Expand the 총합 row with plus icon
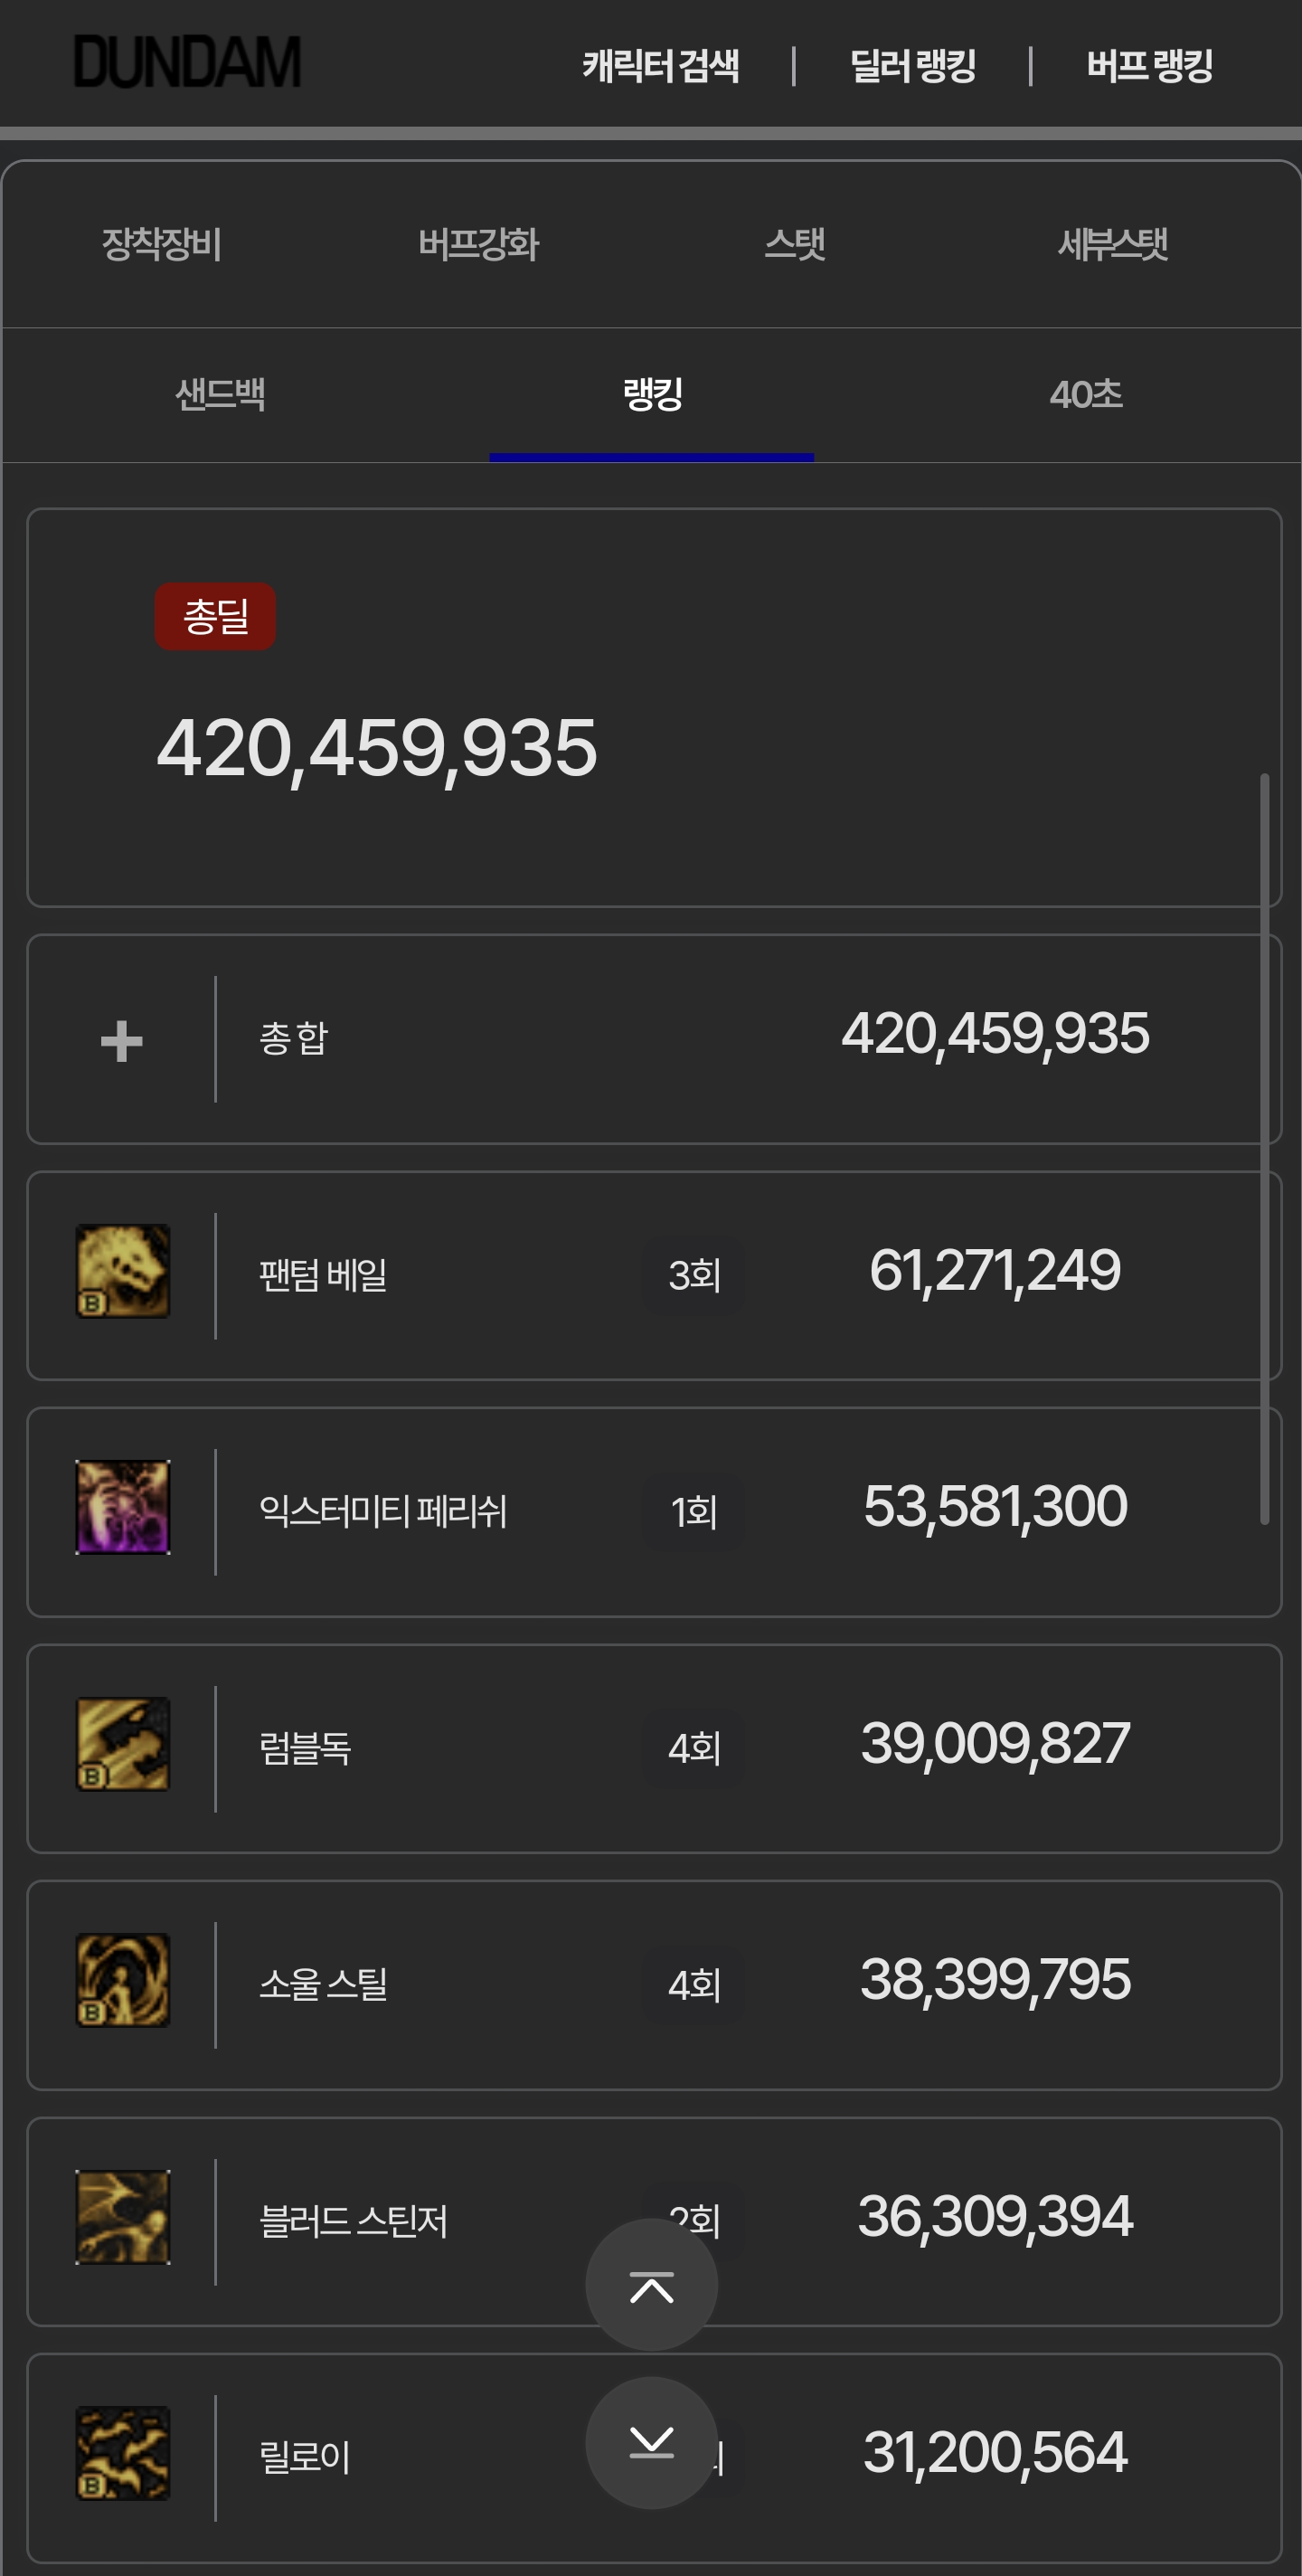 [122, 1041]
